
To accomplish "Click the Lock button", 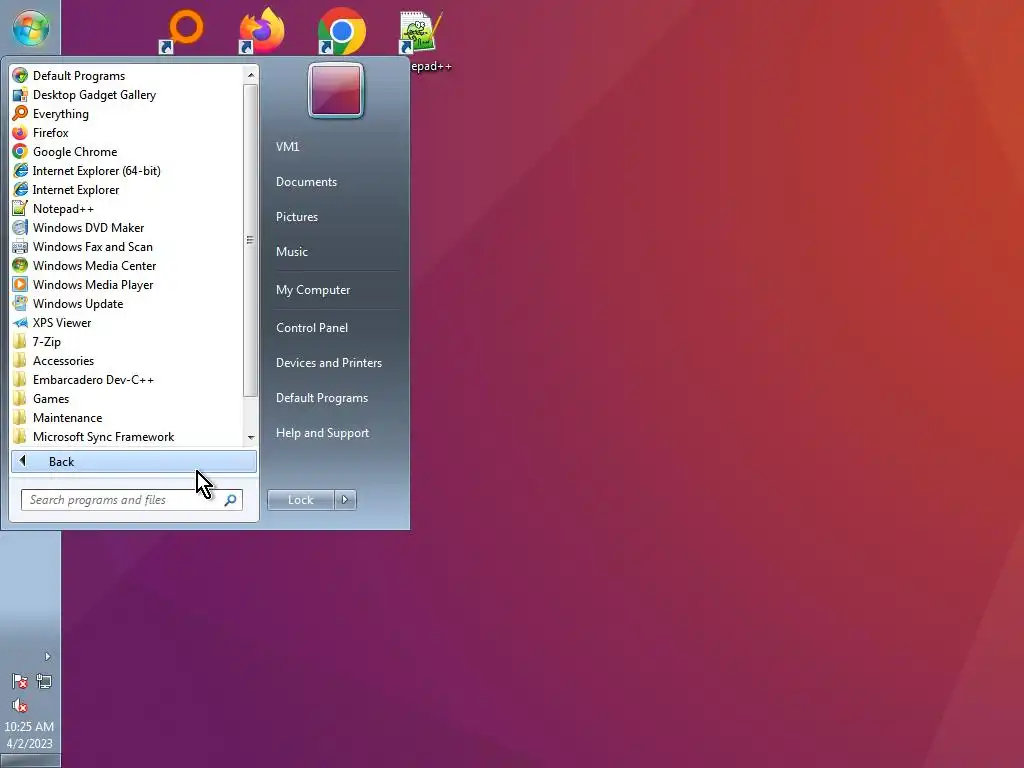I will pyautogui.click(x=301, y=500).
